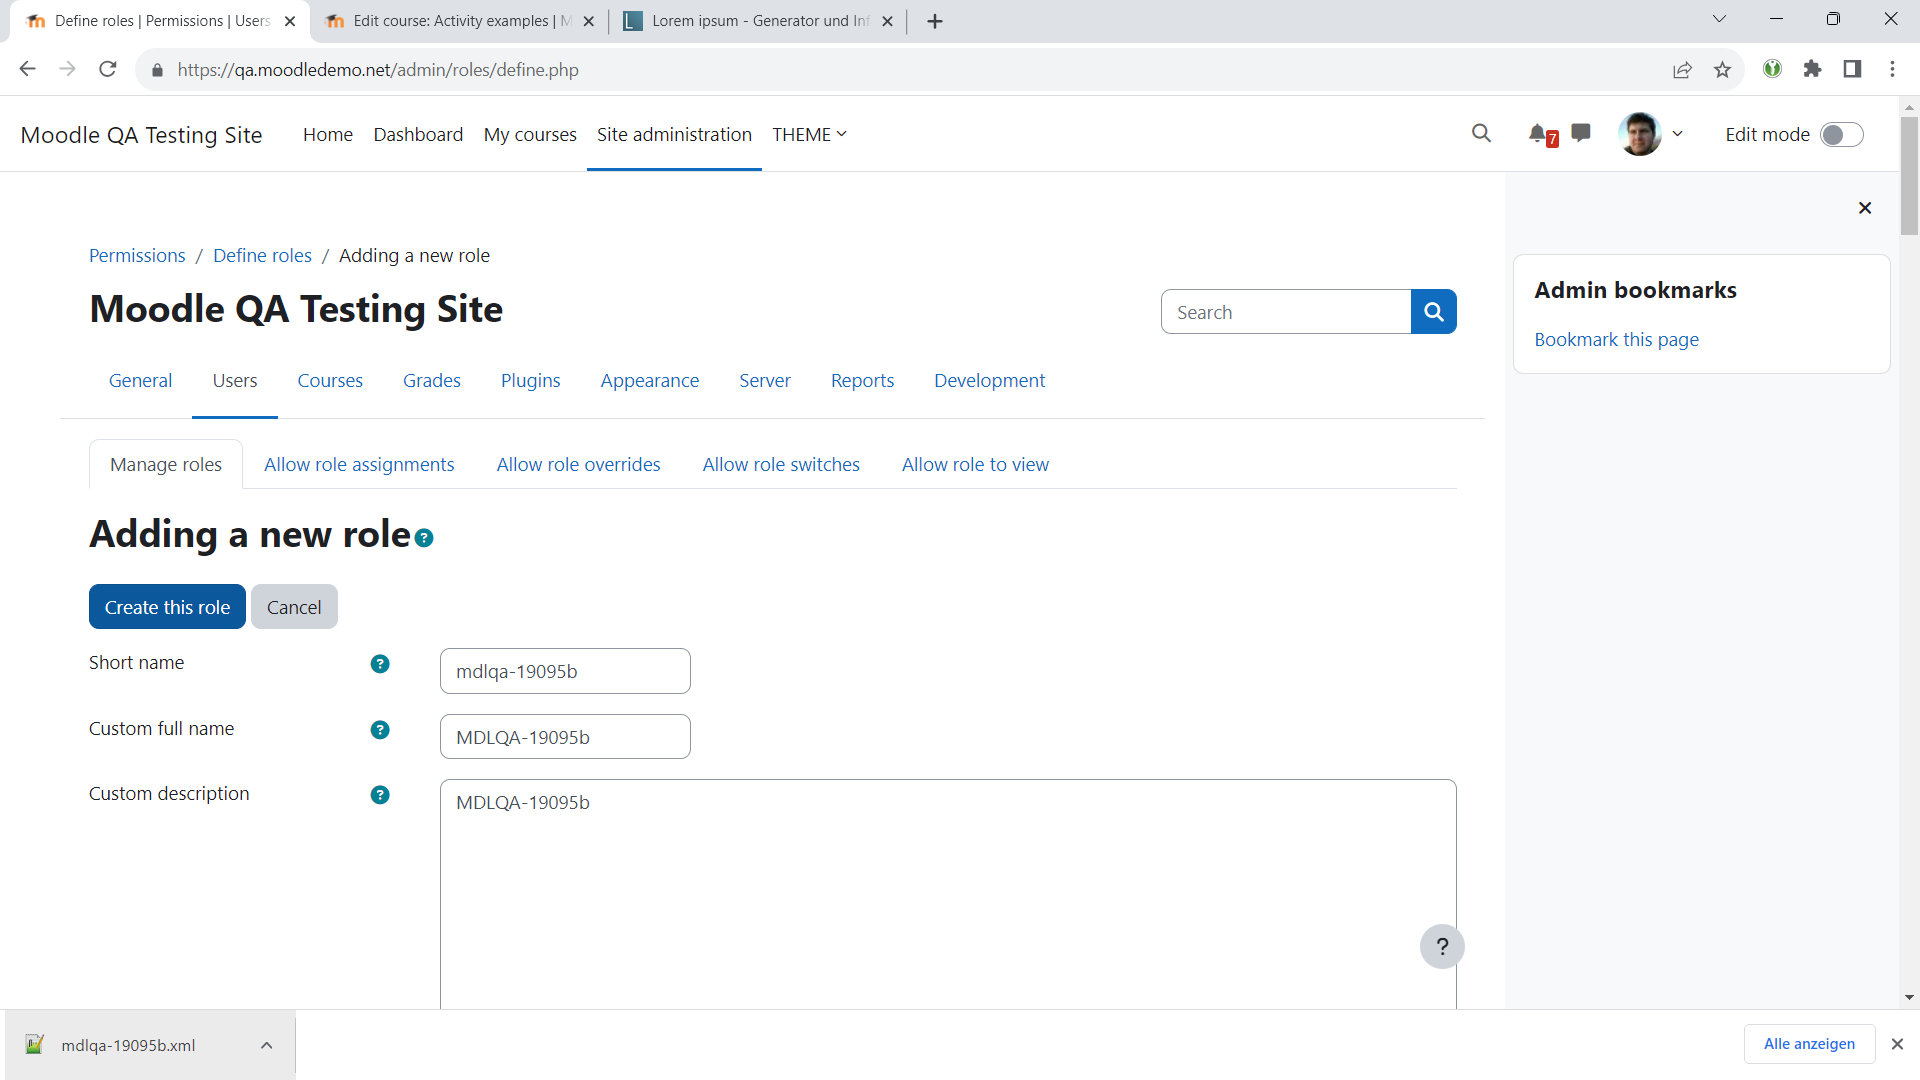Click the Cancel button

tap(294, 607)
